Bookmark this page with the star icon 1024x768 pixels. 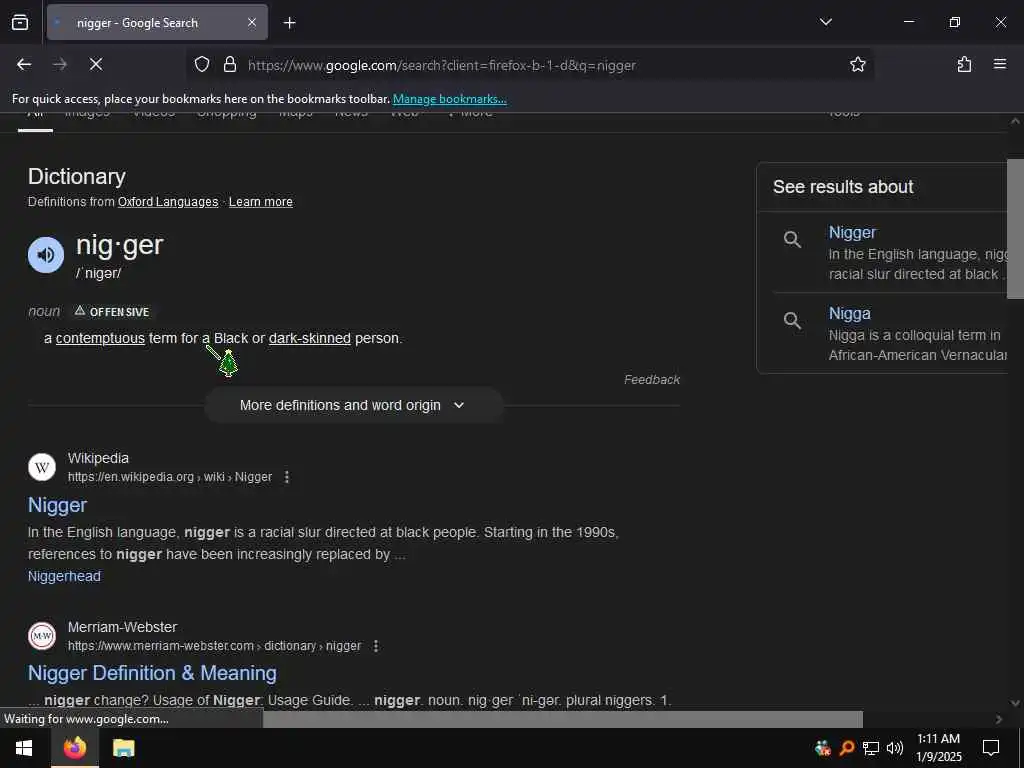pyautogui.click(x=857, y=64)
